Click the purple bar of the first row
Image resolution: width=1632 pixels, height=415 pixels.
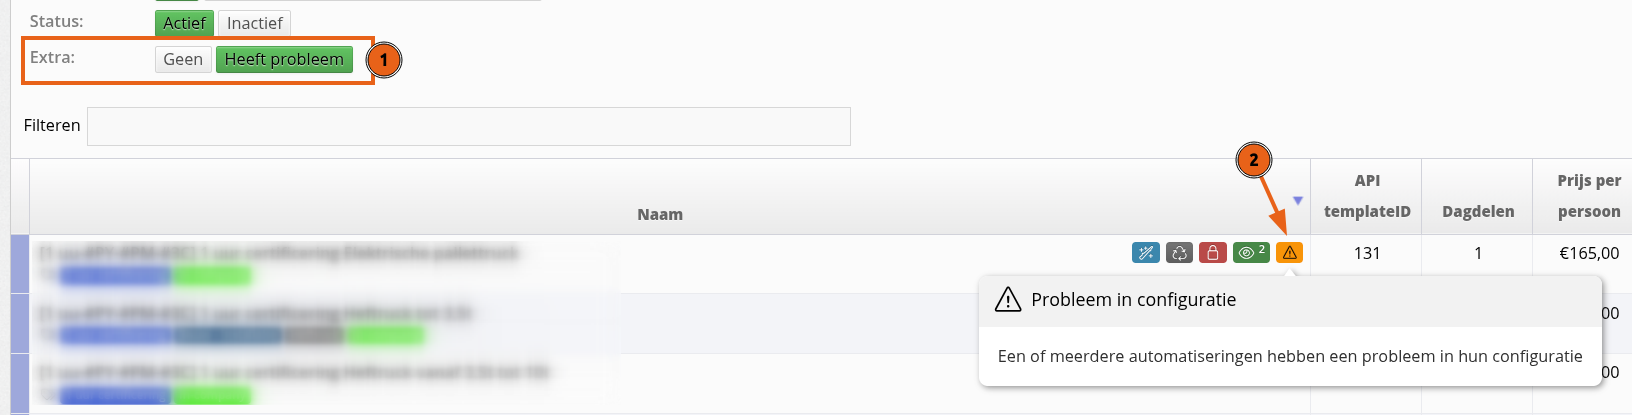click(20, 264)
